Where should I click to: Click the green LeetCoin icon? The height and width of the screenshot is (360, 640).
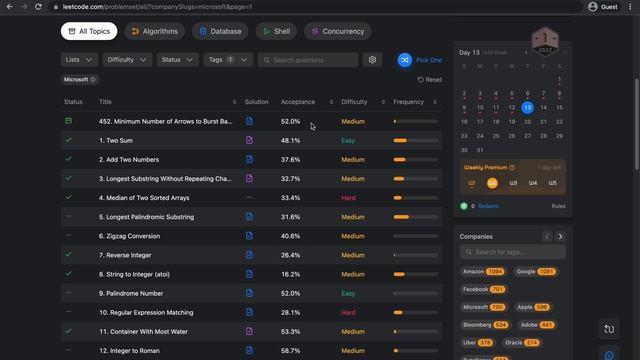[464, 206]
